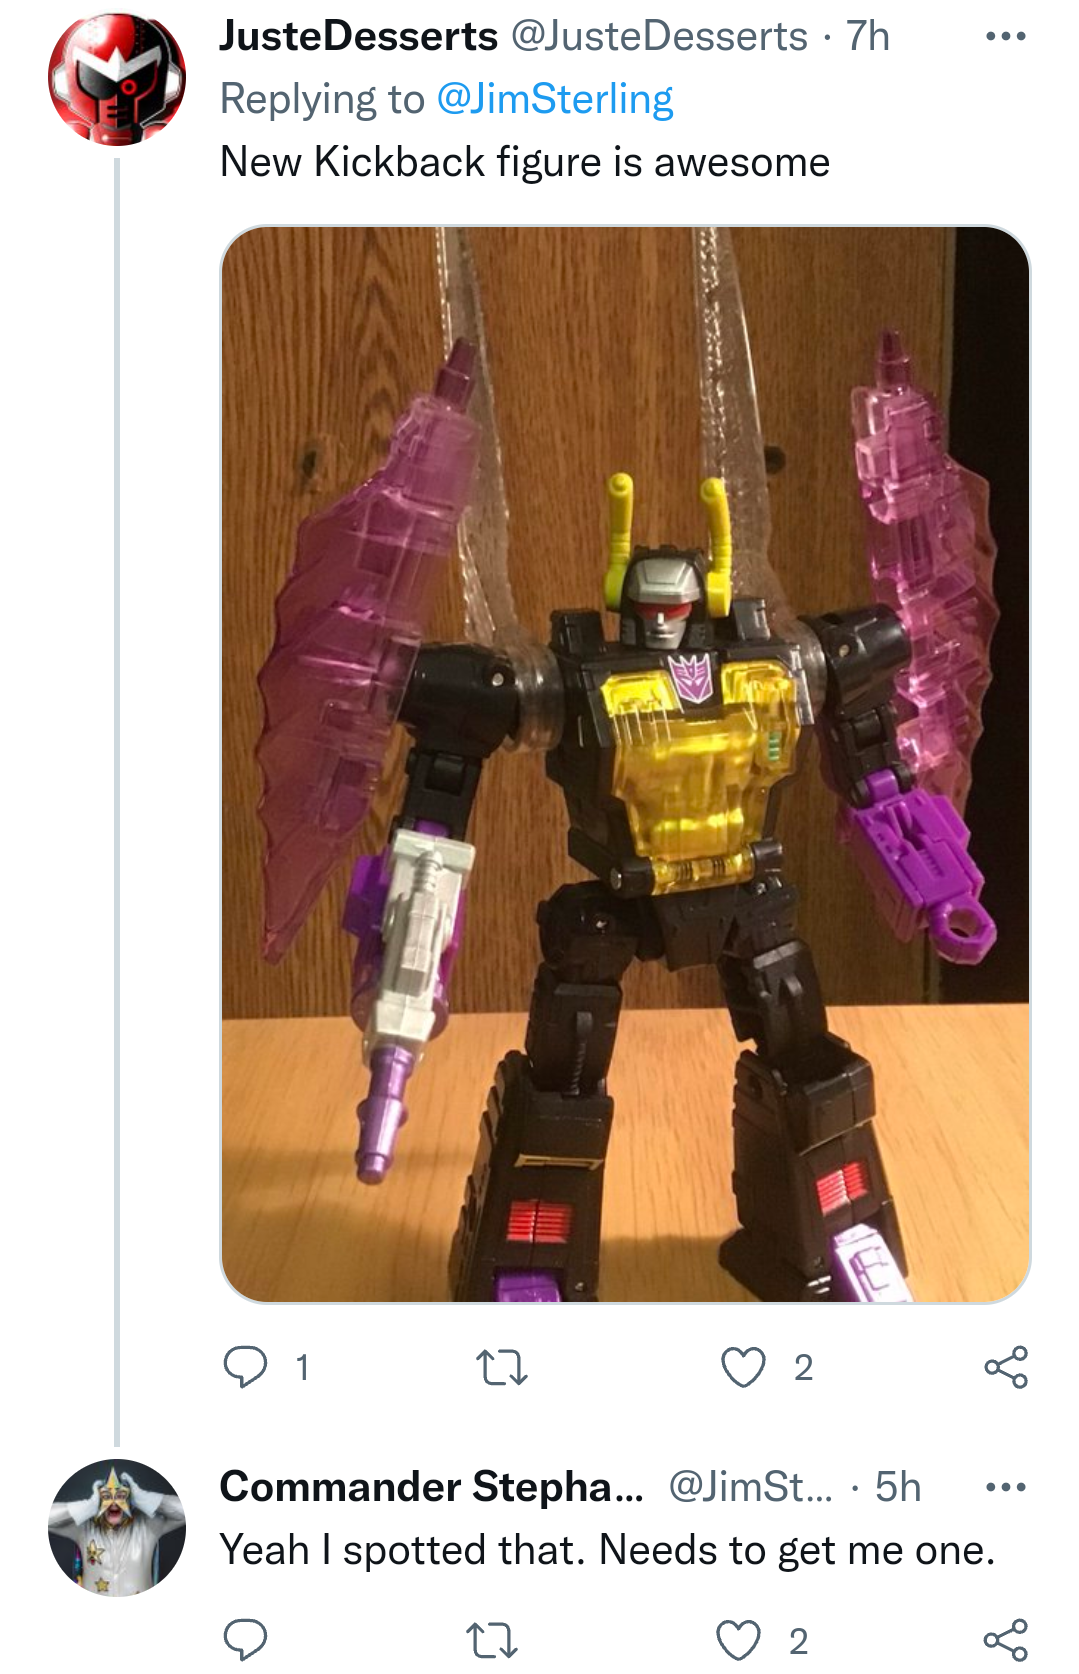Share Commander Stephanie's reply tweet
1079x1674 pixels.
click(x=1006, y=1640)
